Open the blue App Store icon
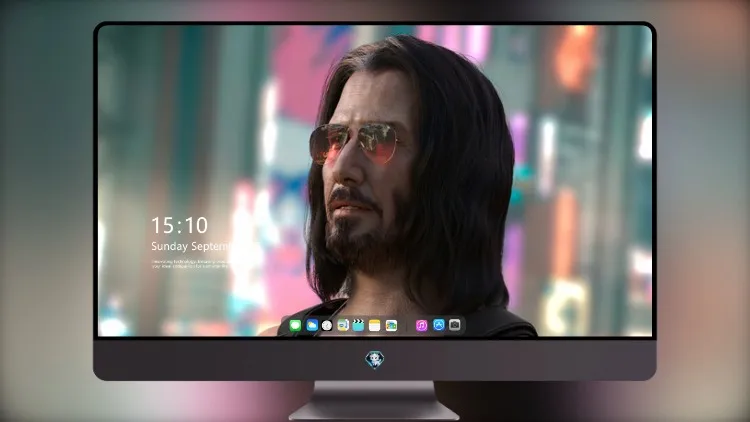750x422 pixels. (439, 325)
